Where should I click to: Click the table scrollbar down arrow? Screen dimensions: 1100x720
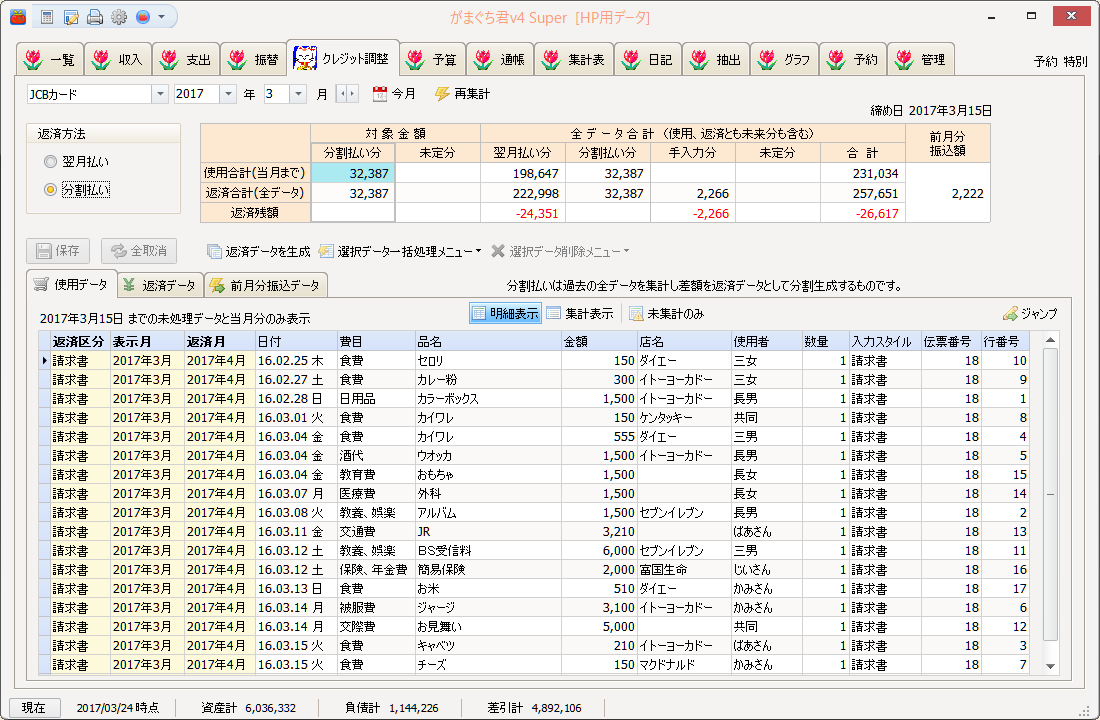(x=1050, y=666)
